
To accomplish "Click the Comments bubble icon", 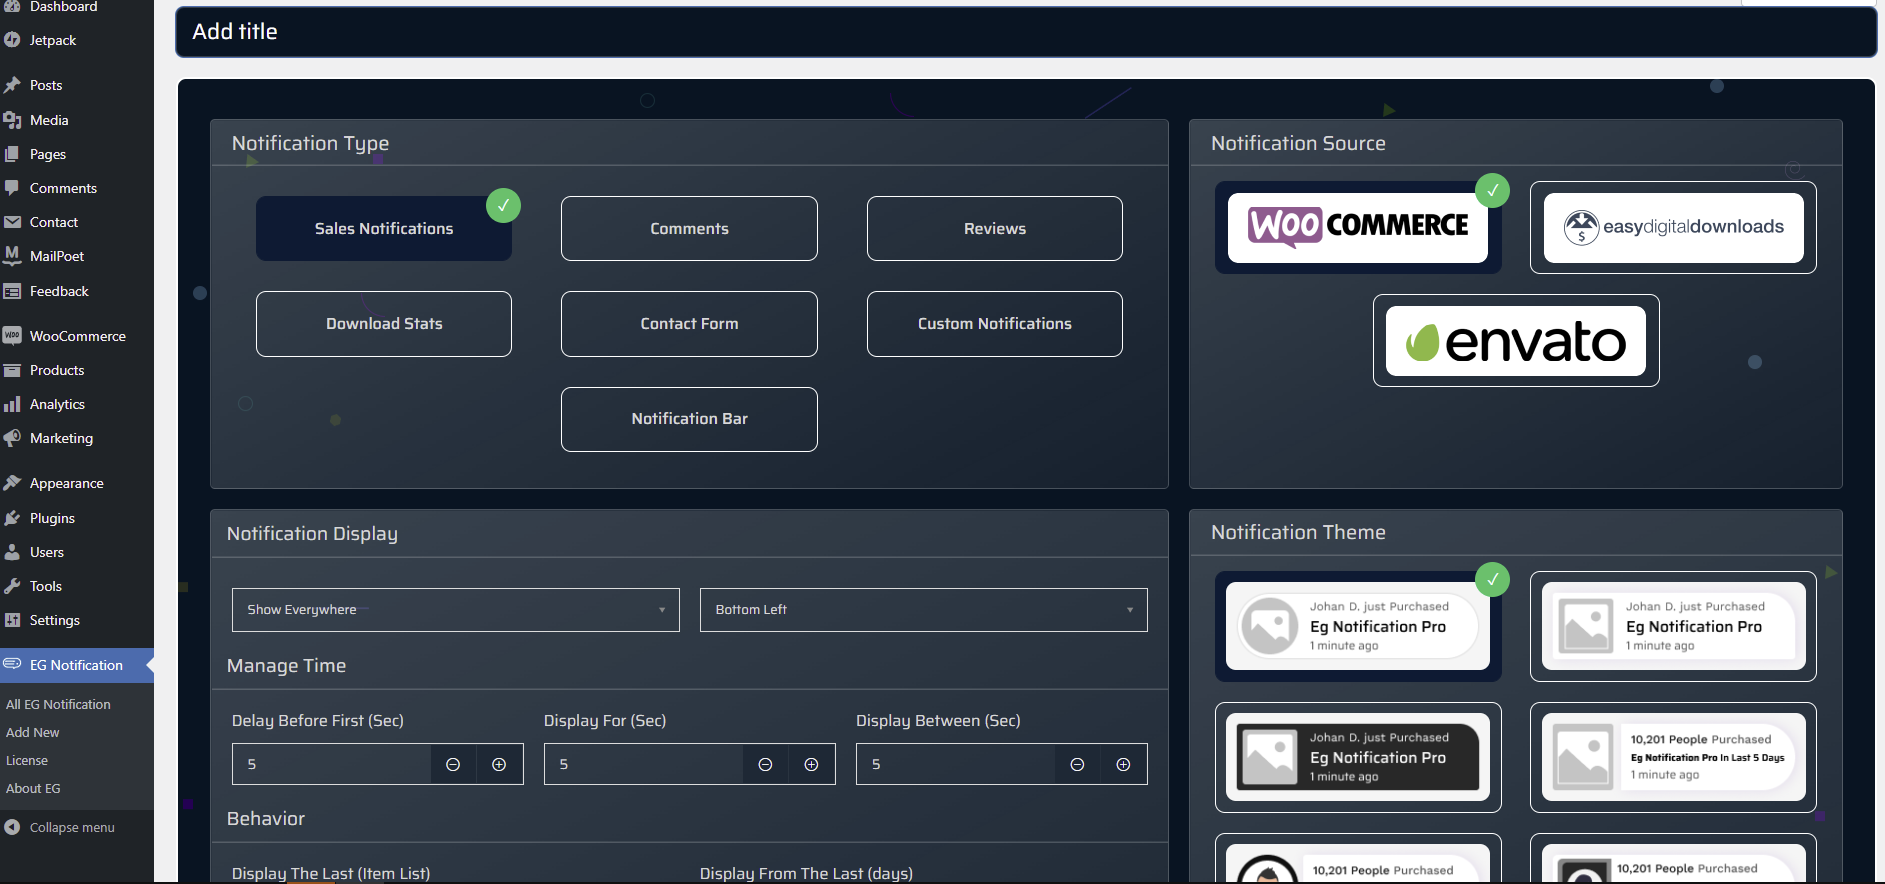I will 12,188.
